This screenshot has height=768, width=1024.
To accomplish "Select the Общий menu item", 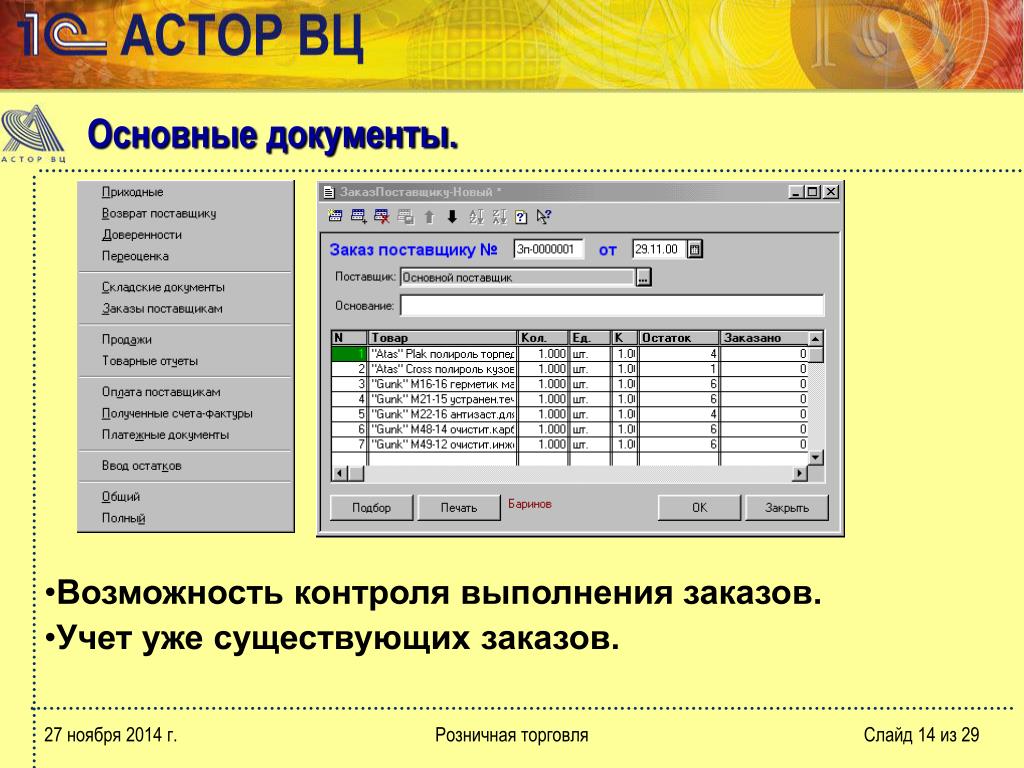I will [121, 496].
